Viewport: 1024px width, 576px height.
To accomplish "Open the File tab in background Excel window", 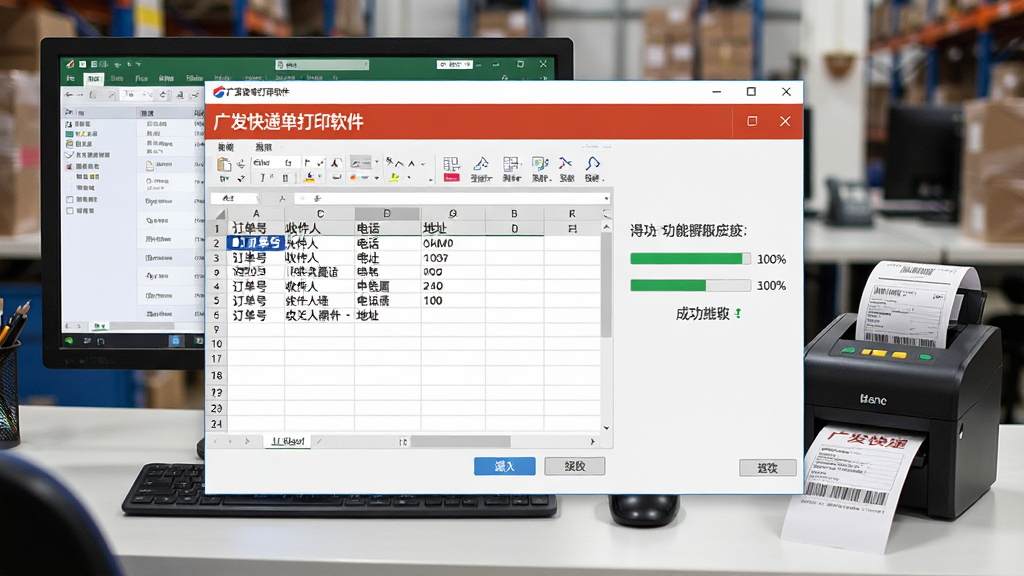I will tap(71, 78).
